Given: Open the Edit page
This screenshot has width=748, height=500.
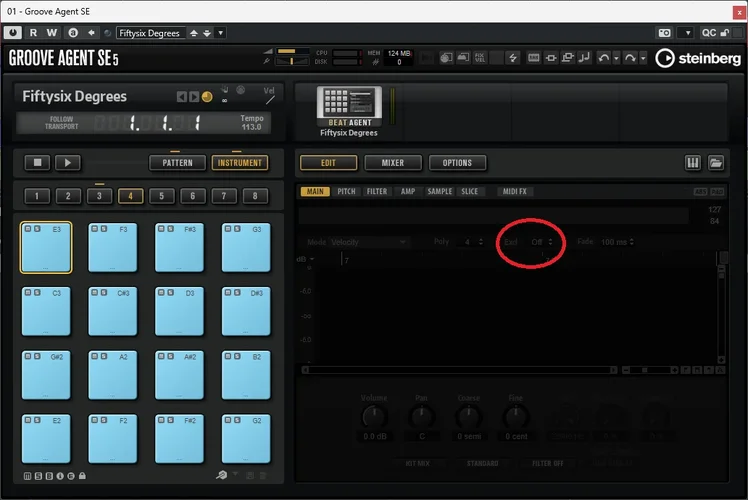Looking at the screenshot, I should 328,163.
